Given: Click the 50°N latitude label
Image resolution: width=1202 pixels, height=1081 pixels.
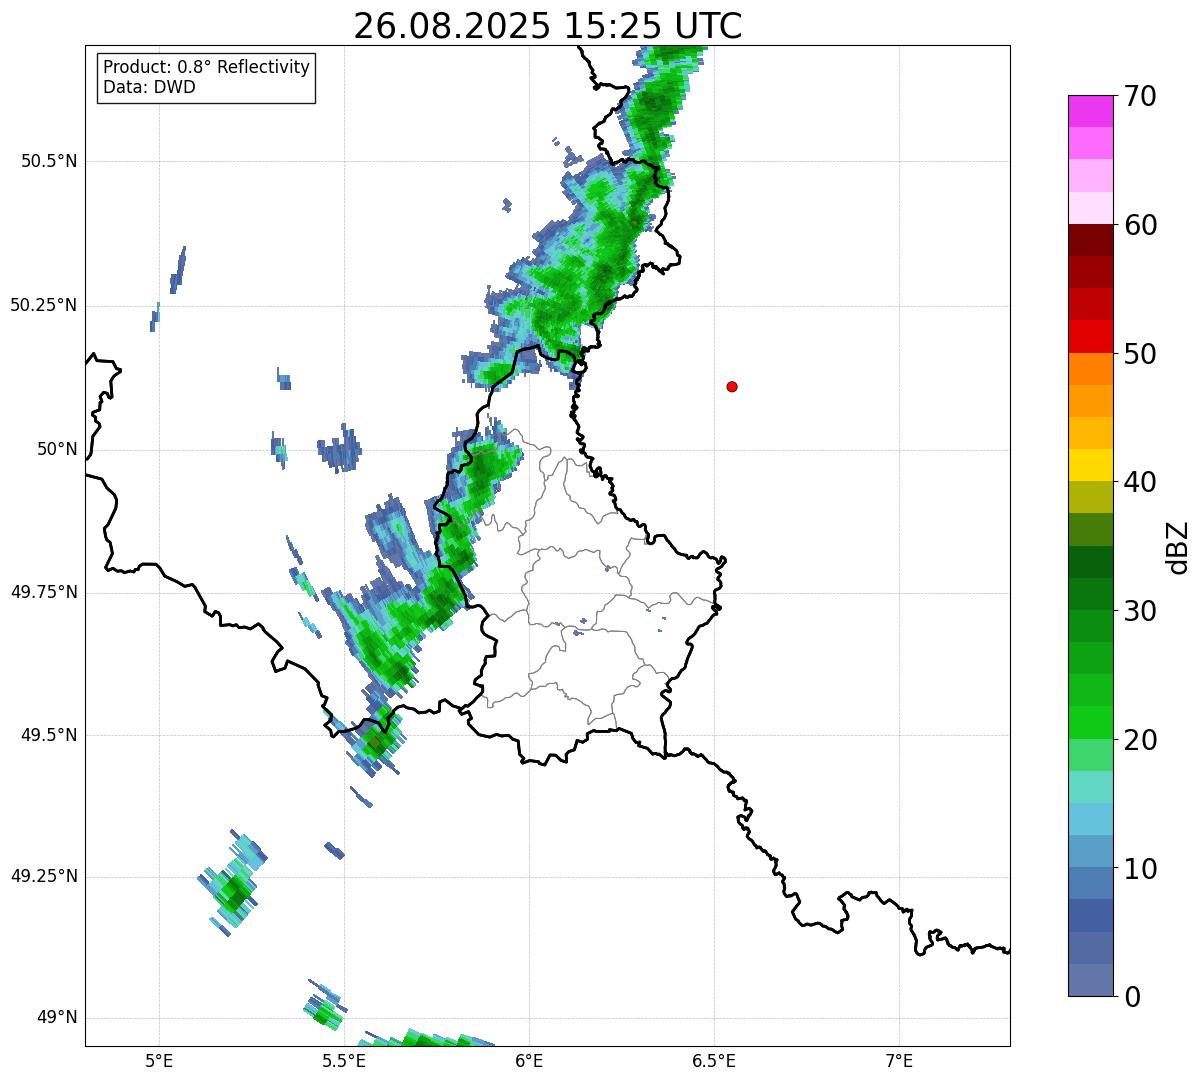Looking at the screenshot, I should click(57, 449).
